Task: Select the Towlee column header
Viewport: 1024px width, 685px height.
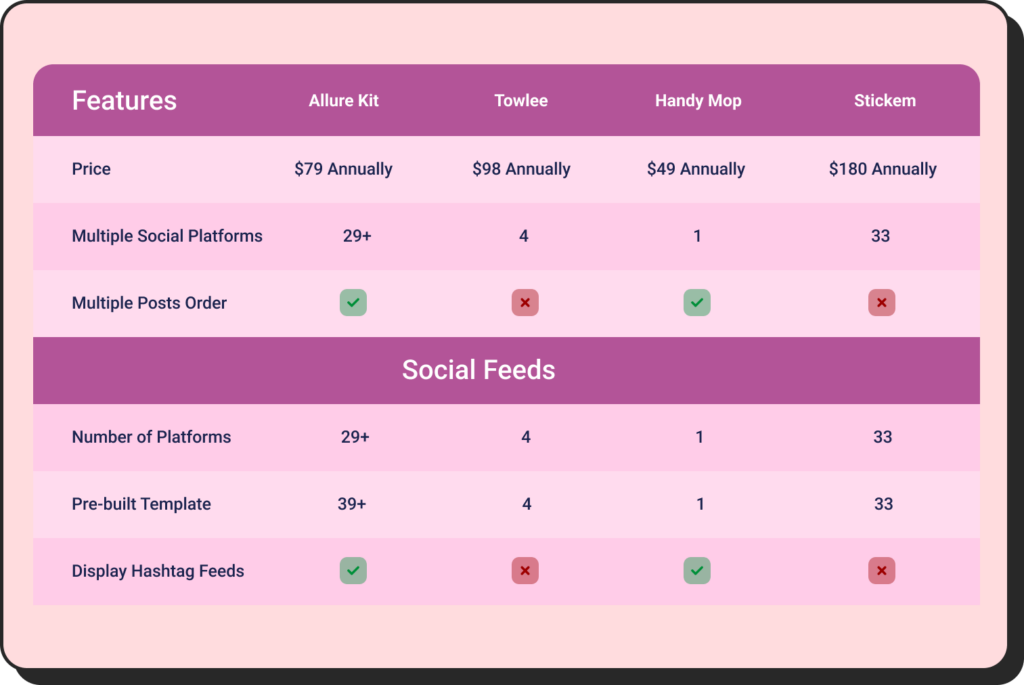Action: tap(521, 100)
